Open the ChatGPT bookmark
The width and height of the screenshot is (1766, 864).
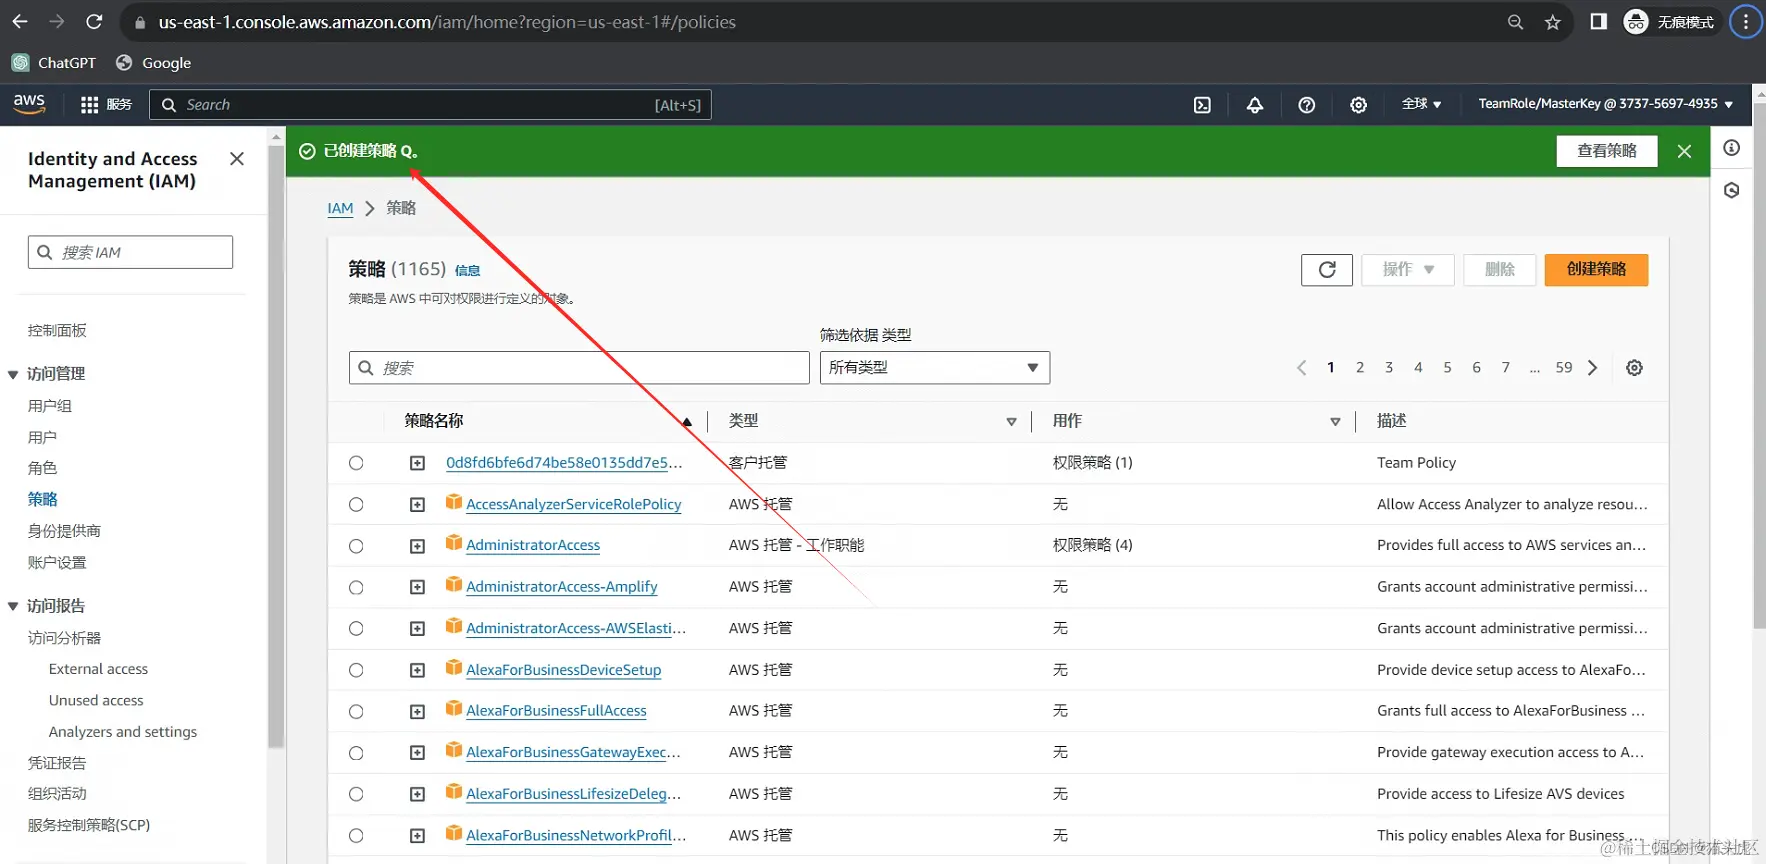(54, 63)
